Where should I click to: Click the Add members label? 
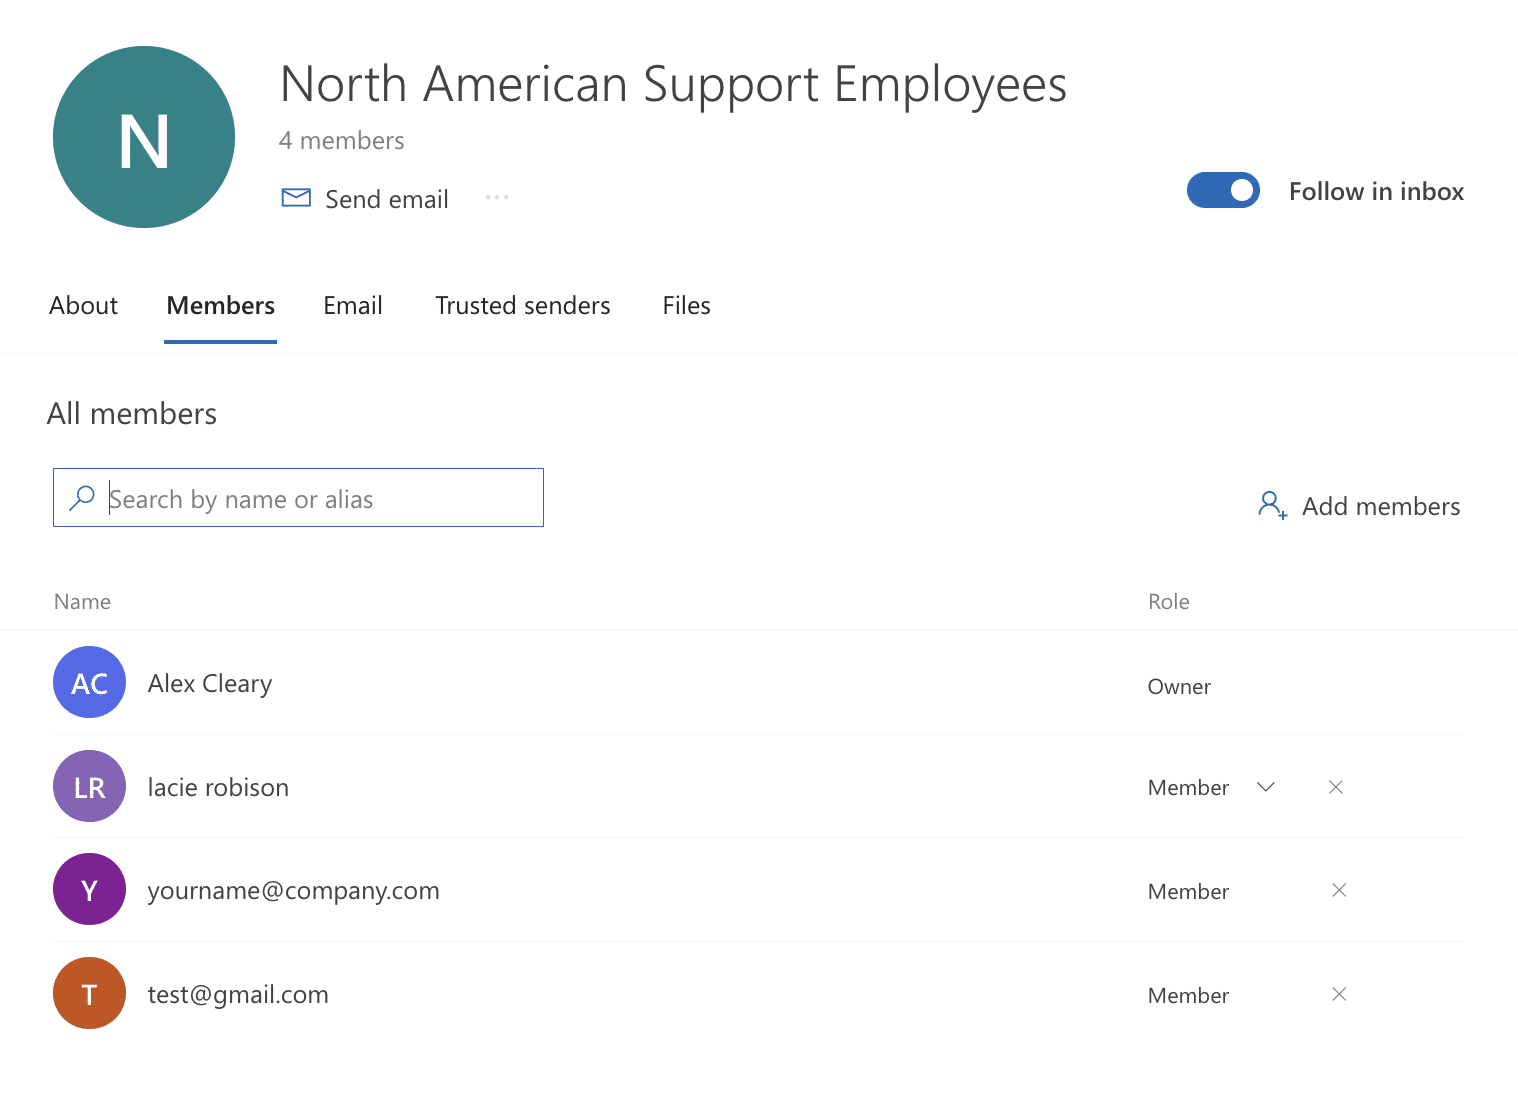[1381, 507]
